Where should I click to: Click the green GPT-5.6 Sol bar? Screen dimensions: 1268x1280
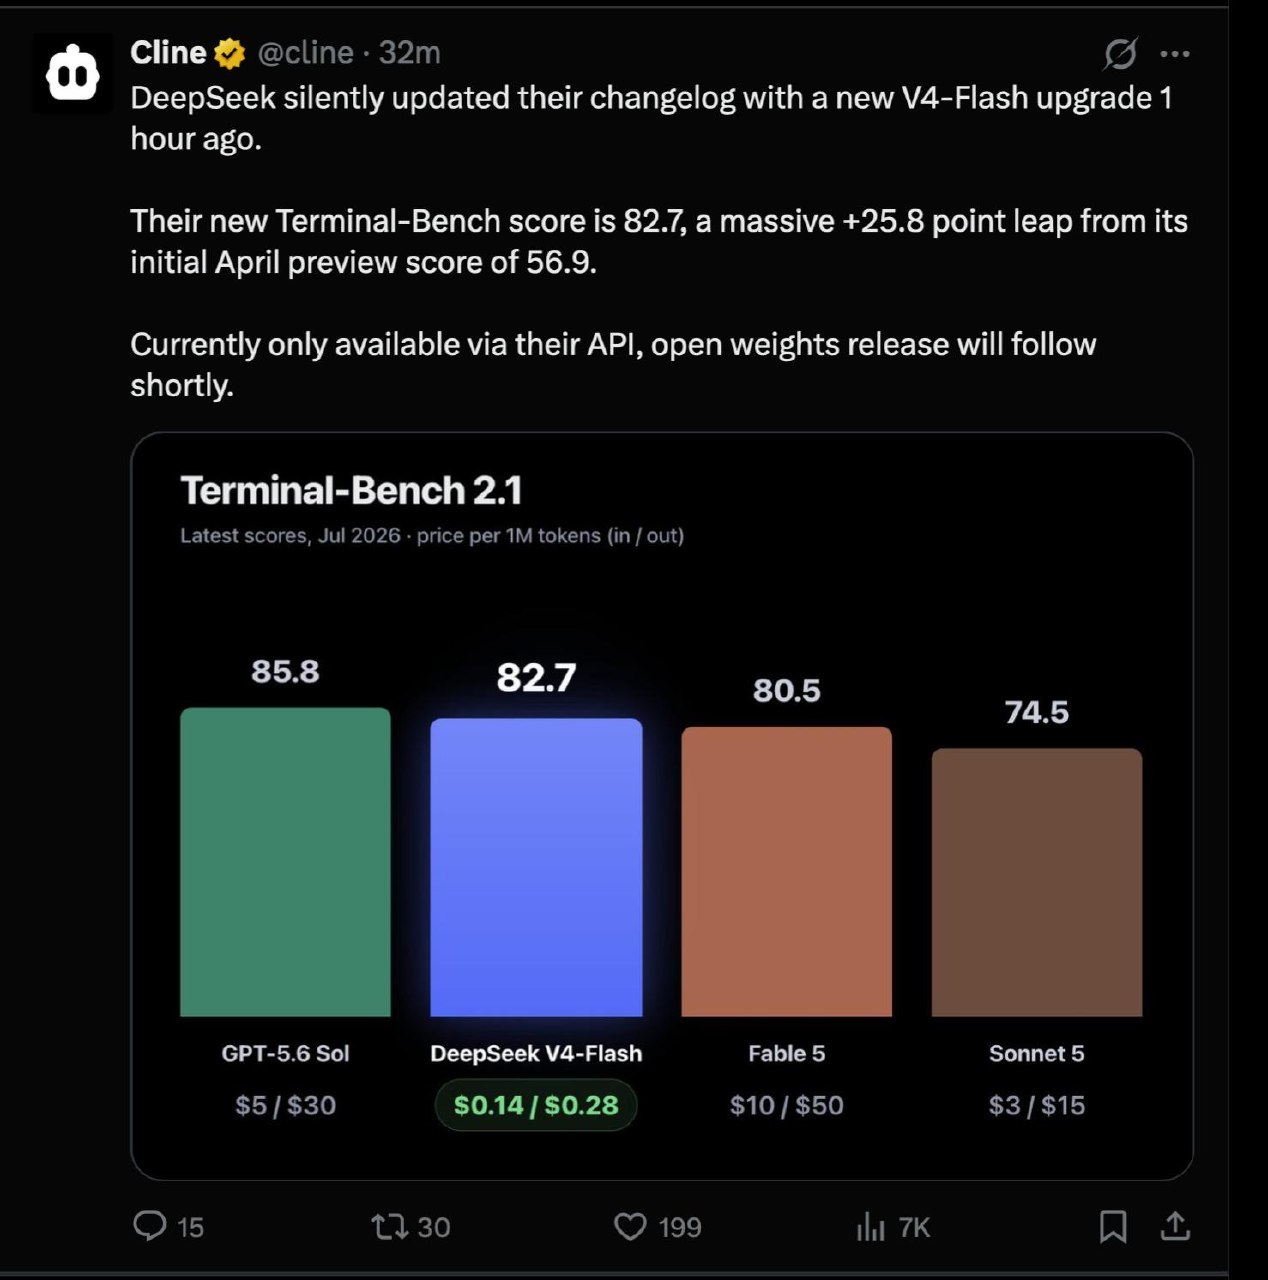point(285,862)
